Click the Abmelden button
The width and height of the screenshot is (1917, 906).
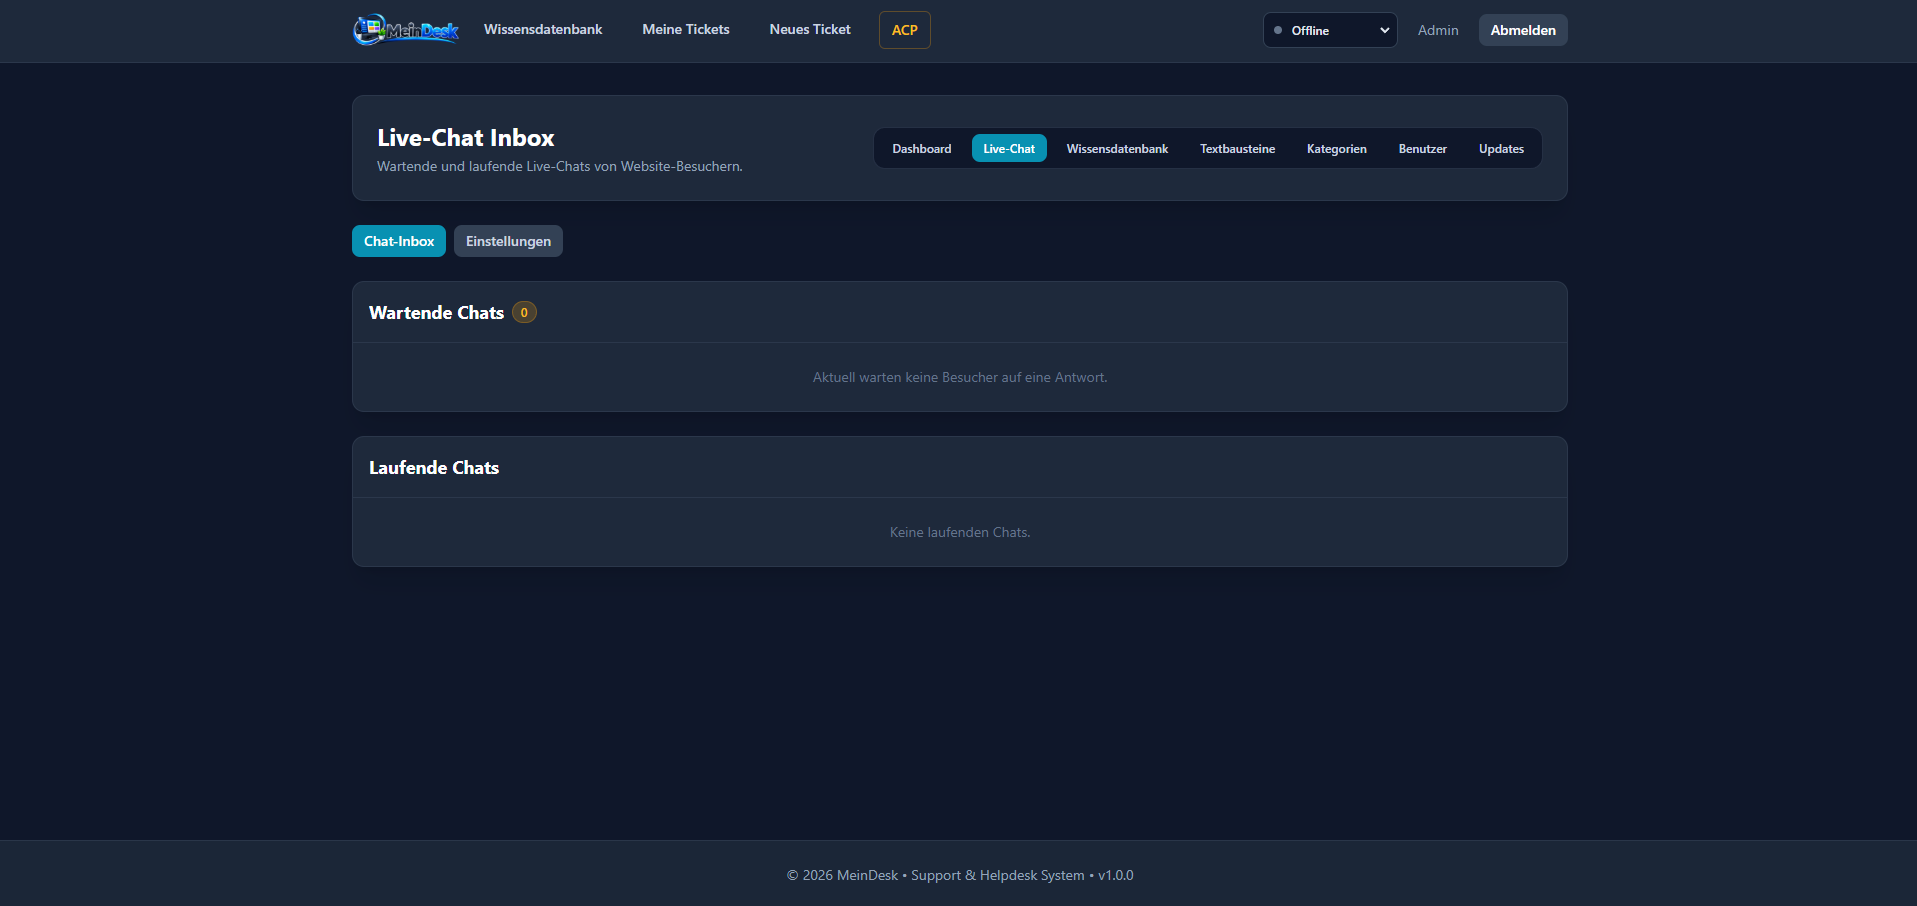[1523, 30]
